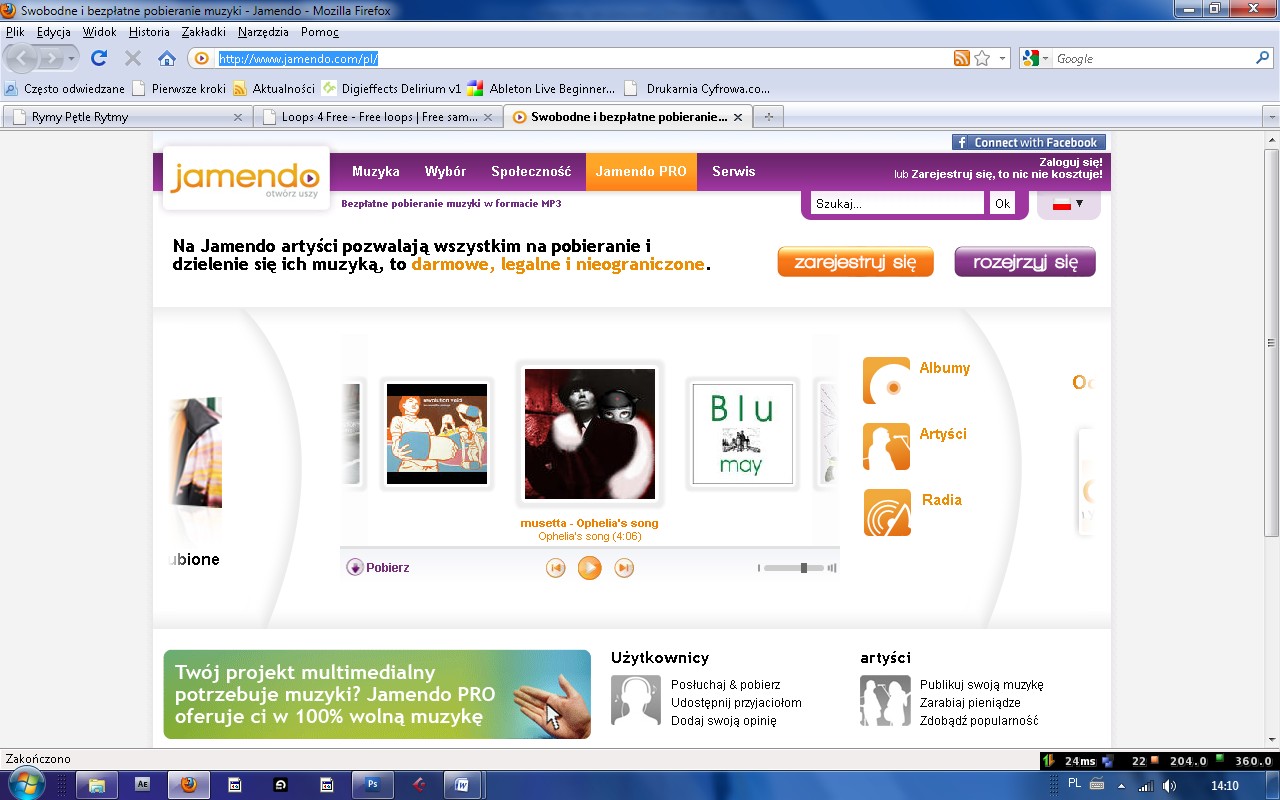Click the browser forward arrow button
The image size is (1280, 800).
[51, 58]
